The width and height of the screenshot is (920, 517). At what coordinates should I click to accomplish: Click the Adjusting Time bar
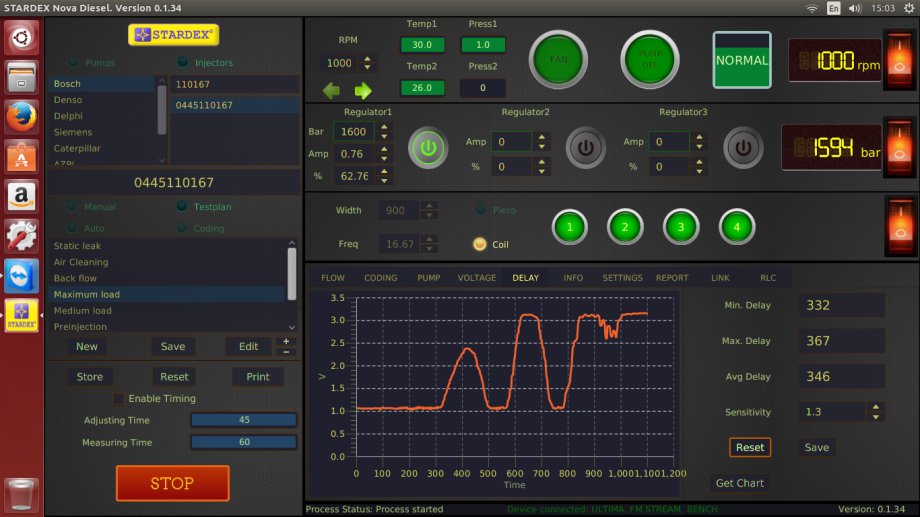pos(243,420)
